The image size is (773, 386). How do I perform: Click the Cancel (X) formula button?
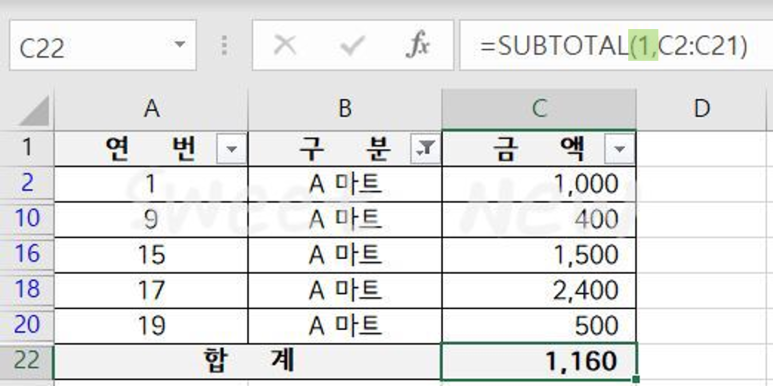click(x=285, y=46)
